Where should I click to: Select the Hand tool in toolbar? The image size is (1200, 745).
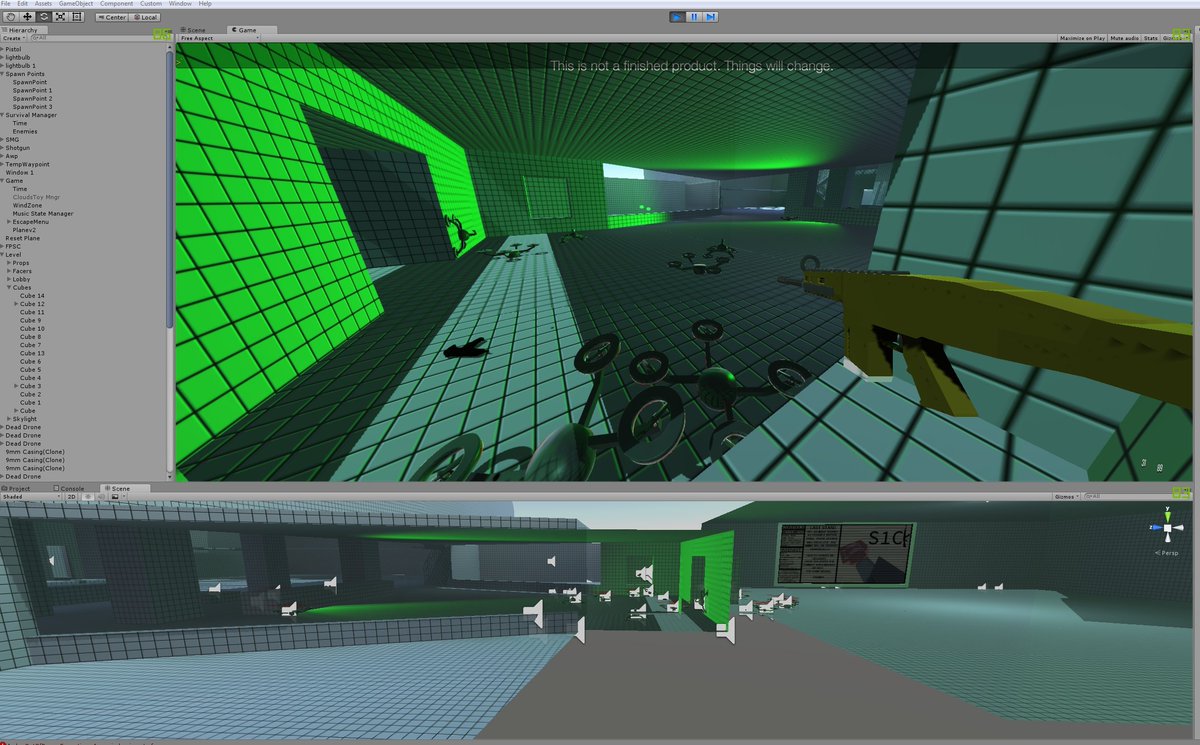point(11,16)
